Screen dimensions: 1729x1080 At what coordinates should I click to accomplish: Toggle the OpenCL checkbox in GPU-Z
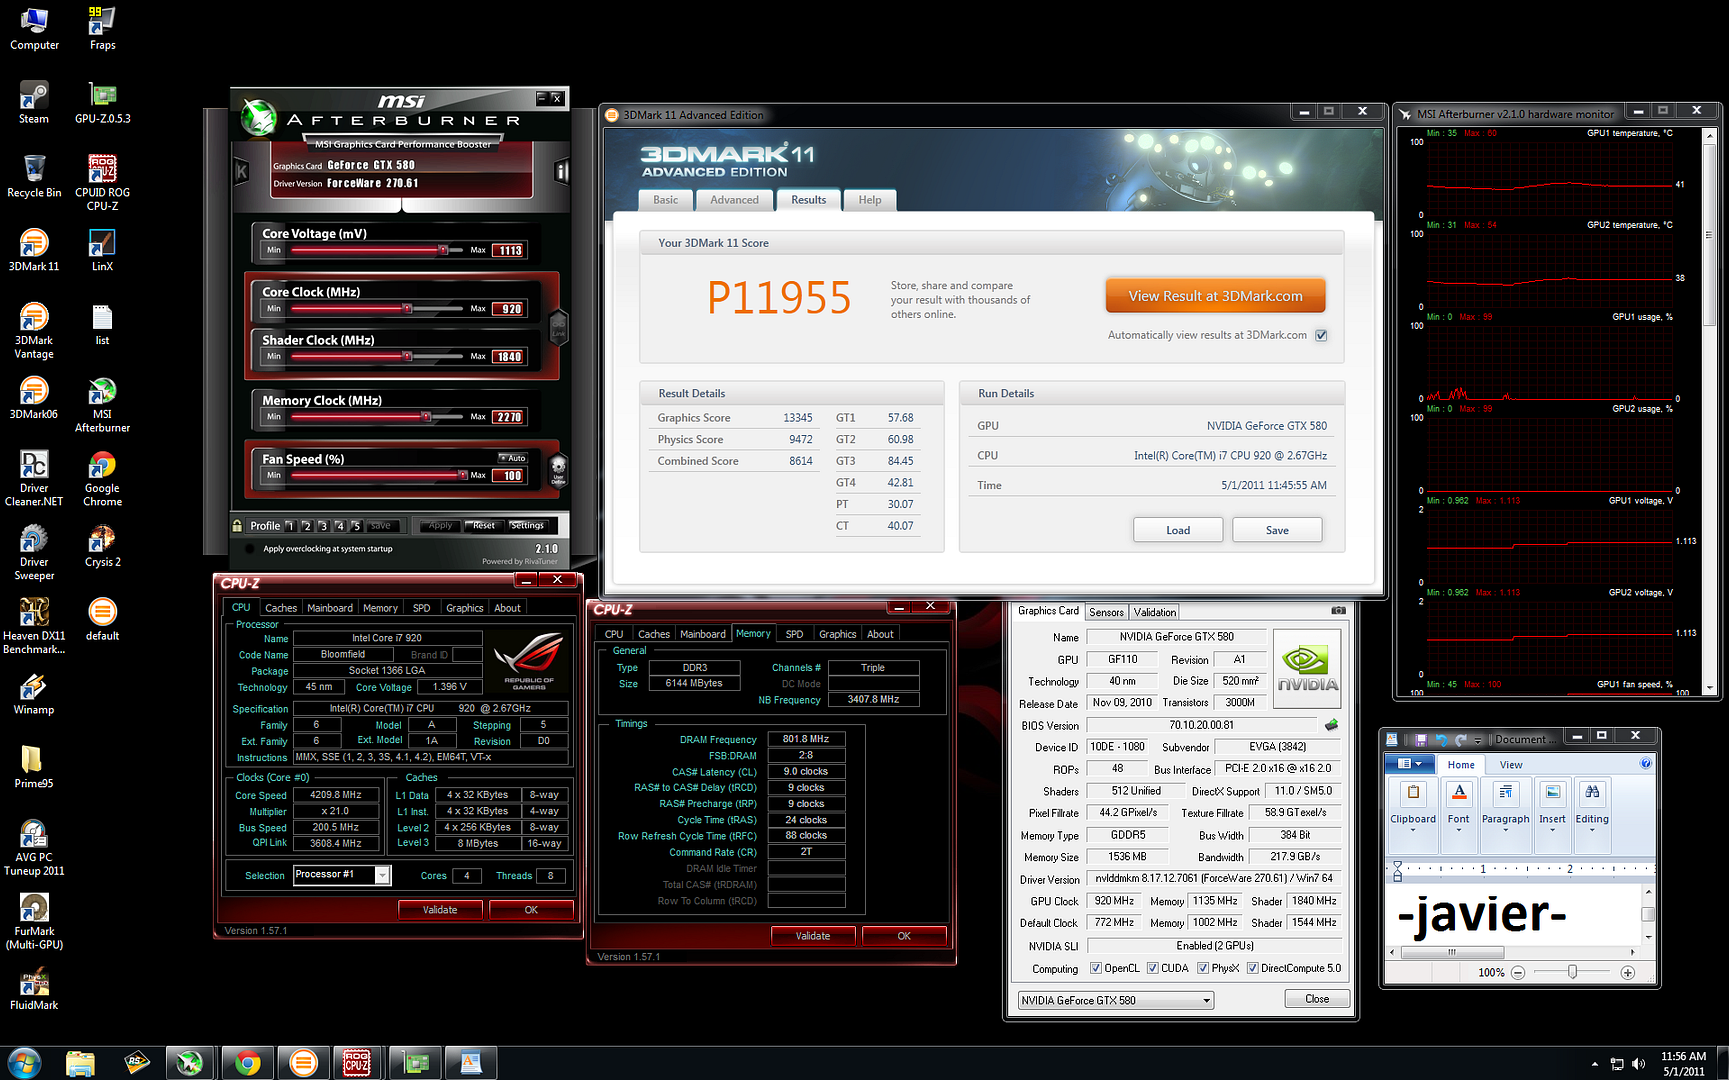1096,968
